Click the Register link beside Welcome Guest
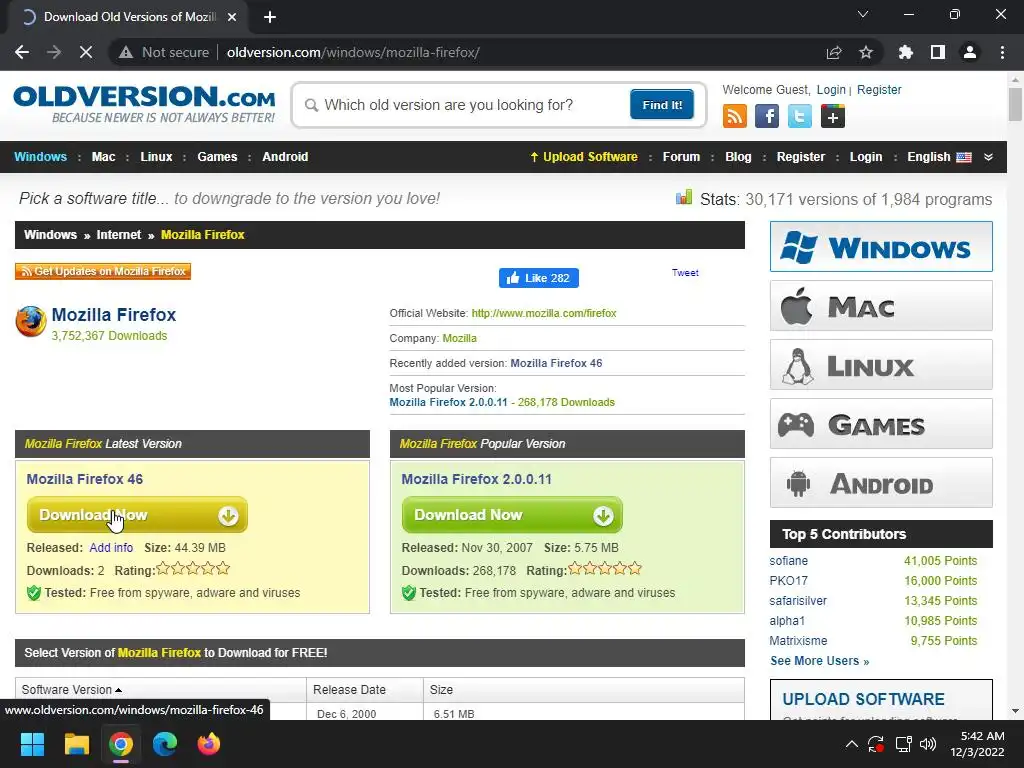This screenshot has height=768, width=1024. point(879,89)
